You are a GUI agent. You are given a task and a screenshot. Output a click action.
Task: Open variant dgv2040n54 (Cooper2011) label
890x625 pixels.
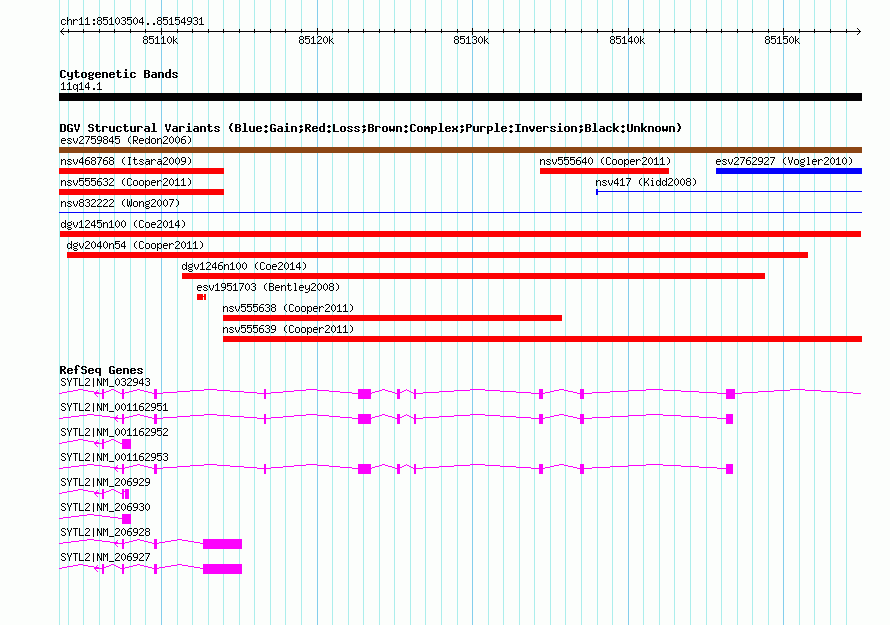(135, 245)
